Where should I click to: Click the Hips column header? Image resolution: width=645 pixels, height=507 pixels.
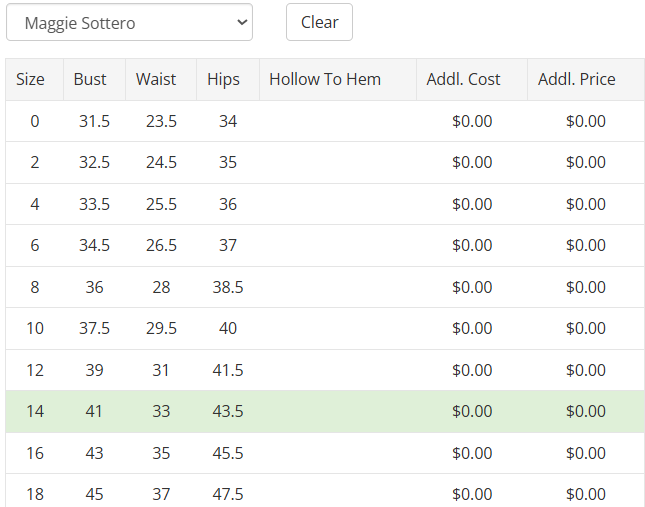pos(224,79)
